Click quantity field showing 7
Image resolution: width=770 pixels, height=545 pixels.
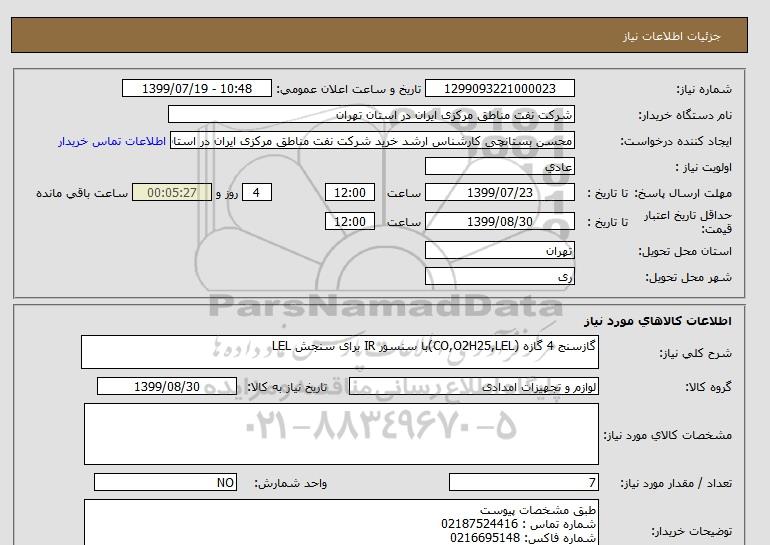pyautogui.click(x=524, y=482)
